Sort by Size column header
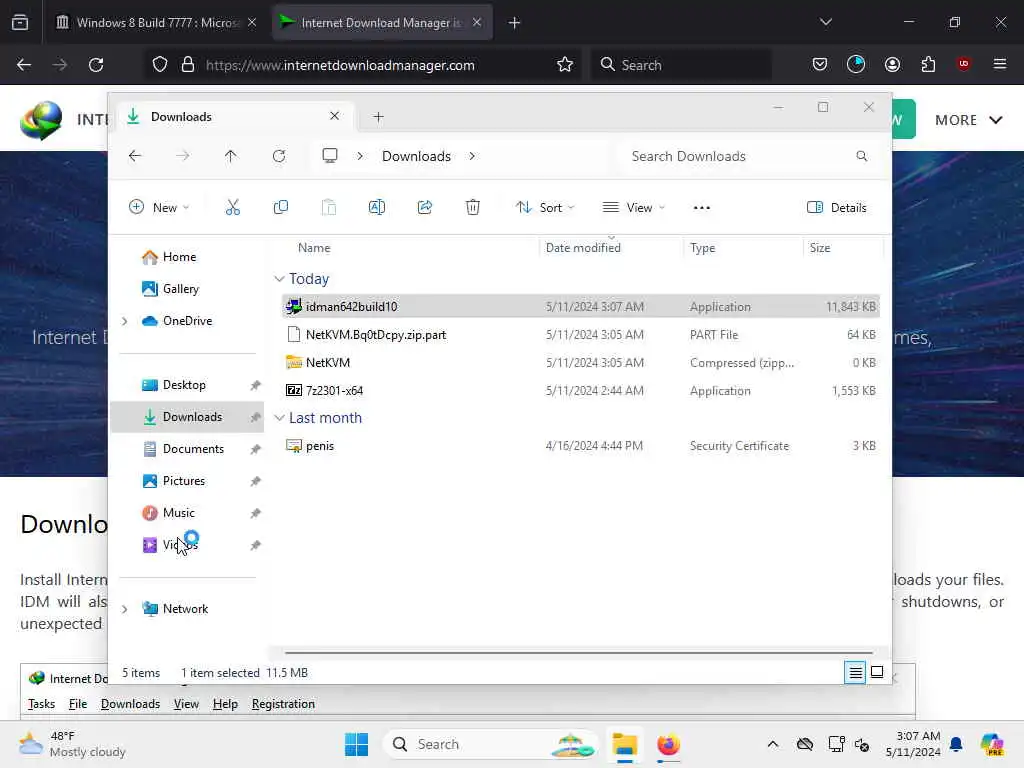Viewport: 1024px width, 768px height. [x=820, y=248]
